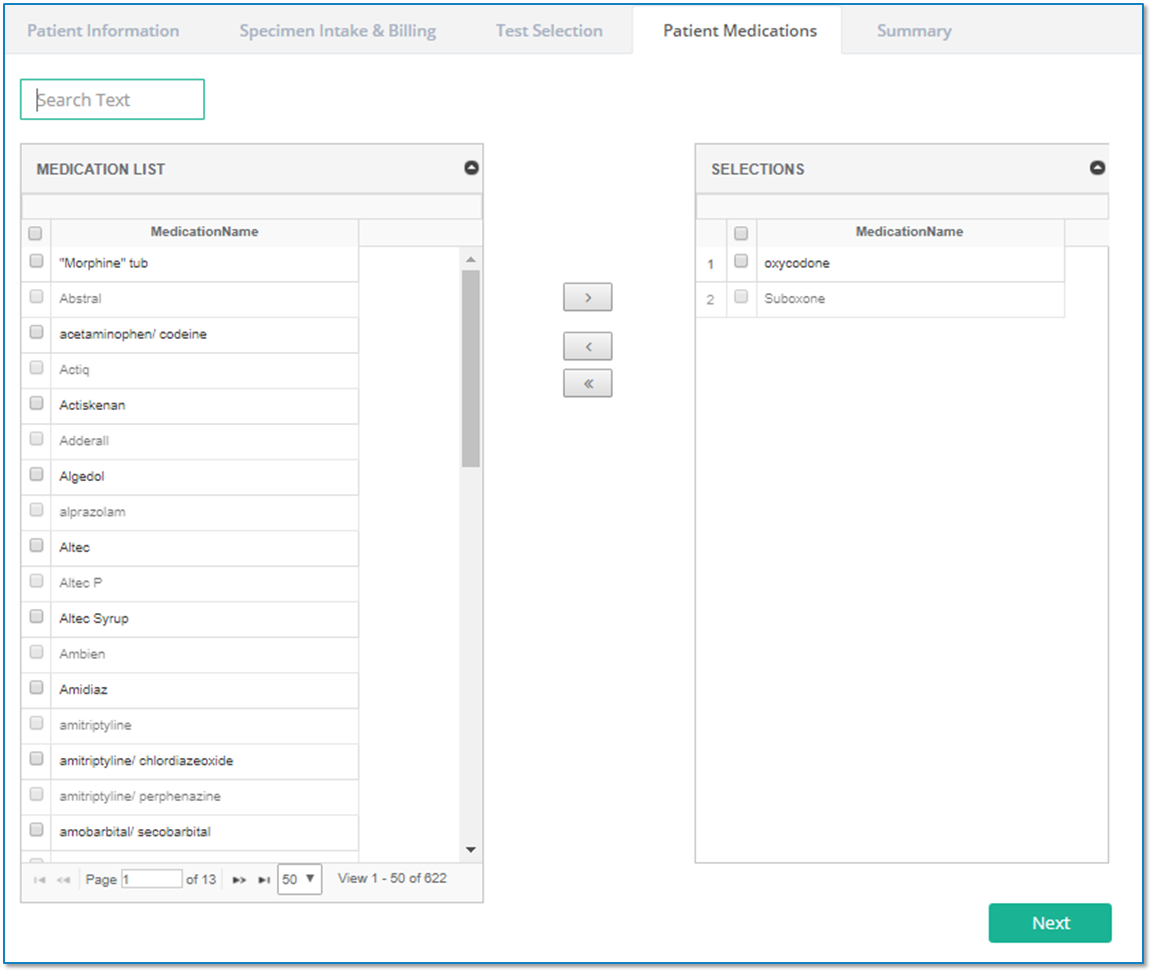Switch to the Patient Information tab
Screen dimensions: 1153x973
(x=103, y=30)
